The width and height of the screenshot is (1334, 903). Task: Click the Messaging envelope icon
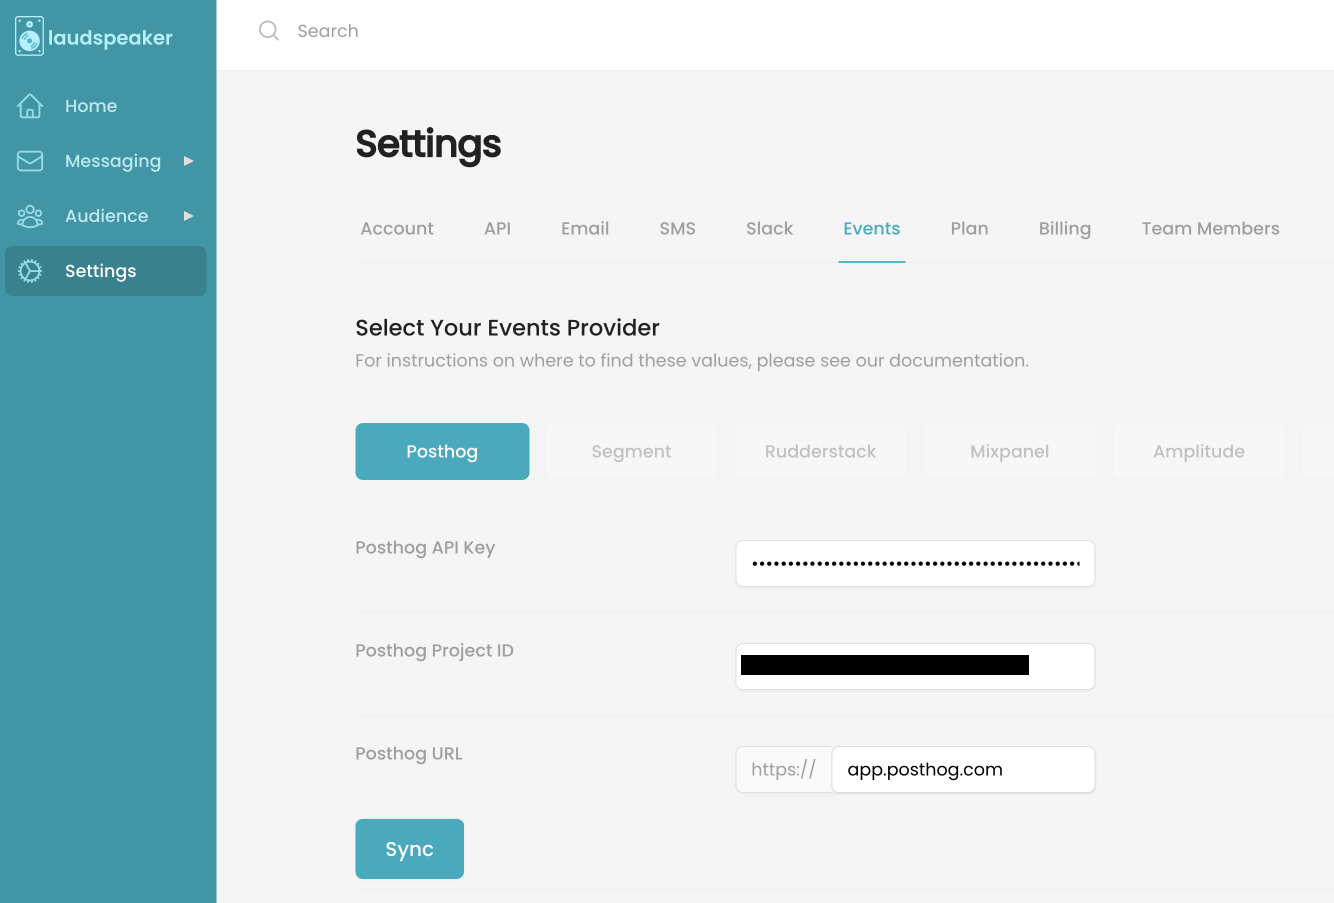point(30,161)
